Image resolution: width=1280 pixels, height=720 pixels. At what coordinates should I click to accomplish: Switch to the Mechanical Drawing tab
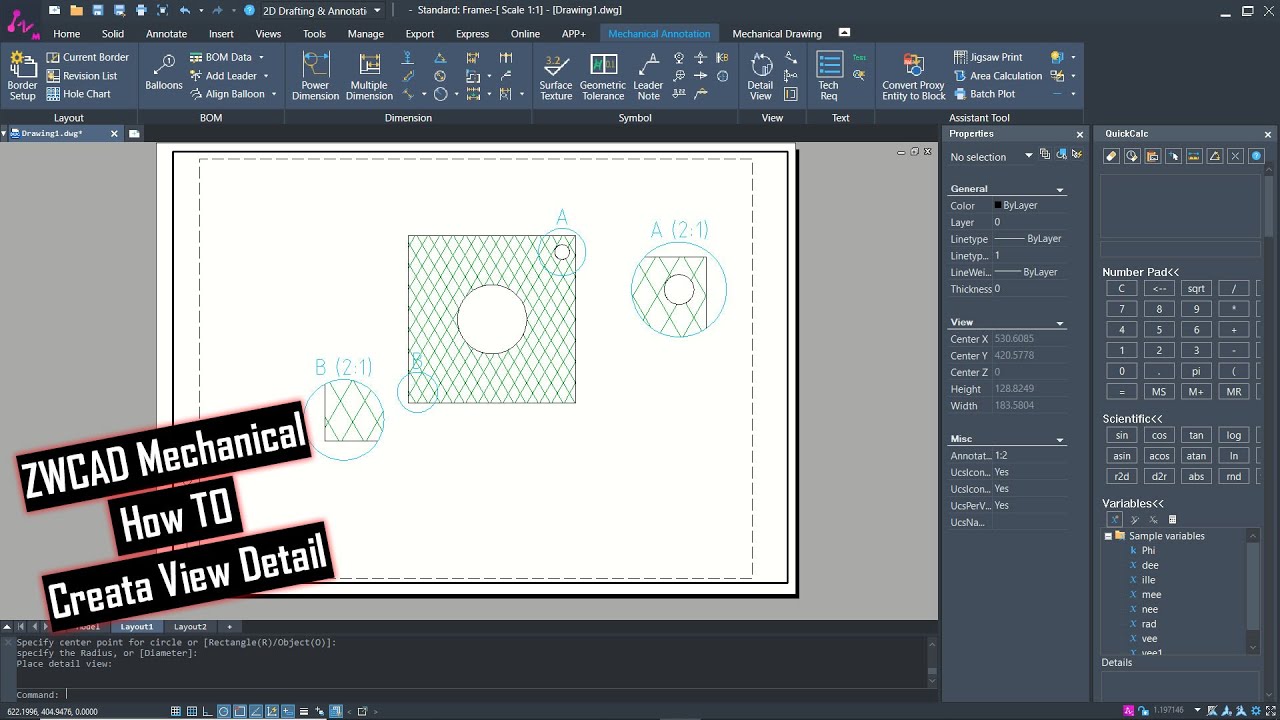(777, 34)
